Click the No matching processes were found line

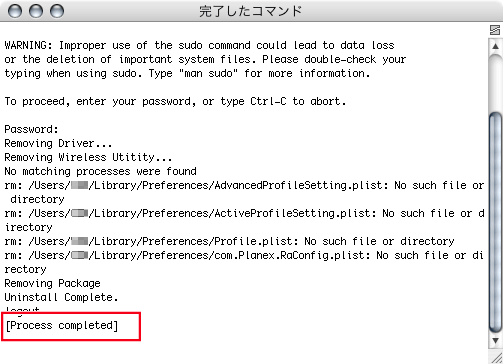coord(100,171)
